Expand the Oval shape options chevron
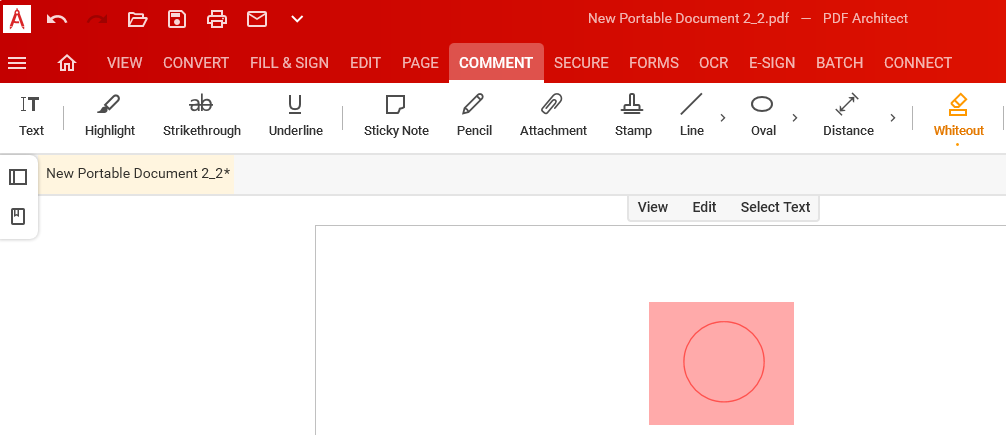1006x435 pixels. pyautogui.click(x=795, y=117)
